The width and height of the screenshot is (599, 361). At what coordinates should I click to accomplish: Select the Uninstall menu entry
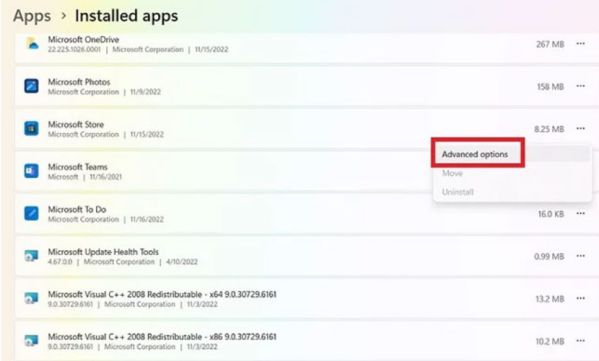(x=458, y=192)
